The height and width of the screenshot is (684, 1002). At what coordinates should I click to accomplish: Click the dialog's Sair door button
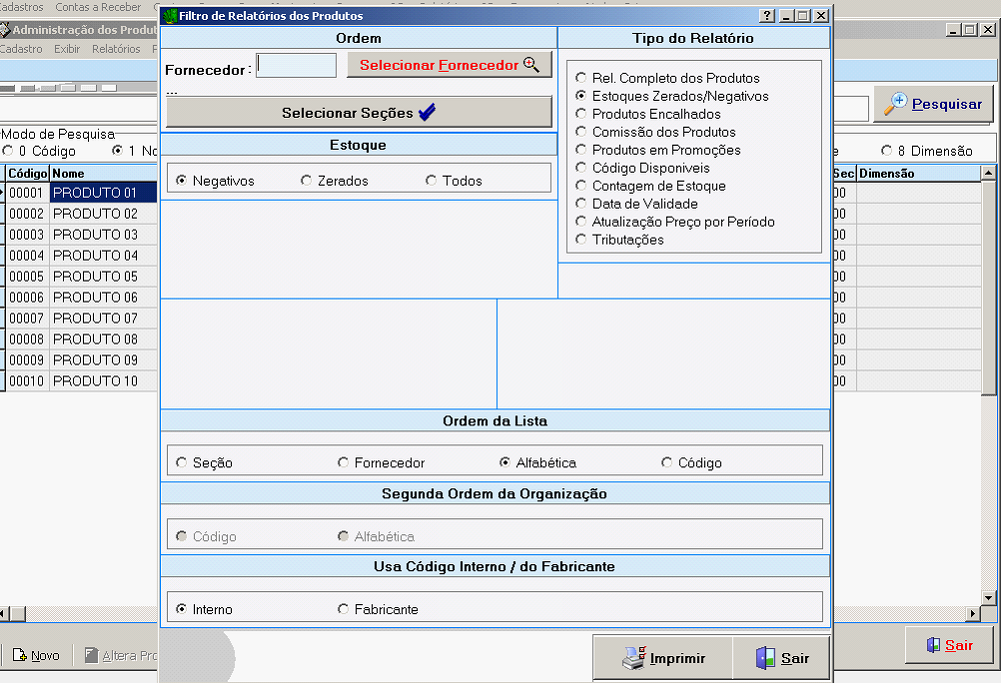[x=782, y=658]
